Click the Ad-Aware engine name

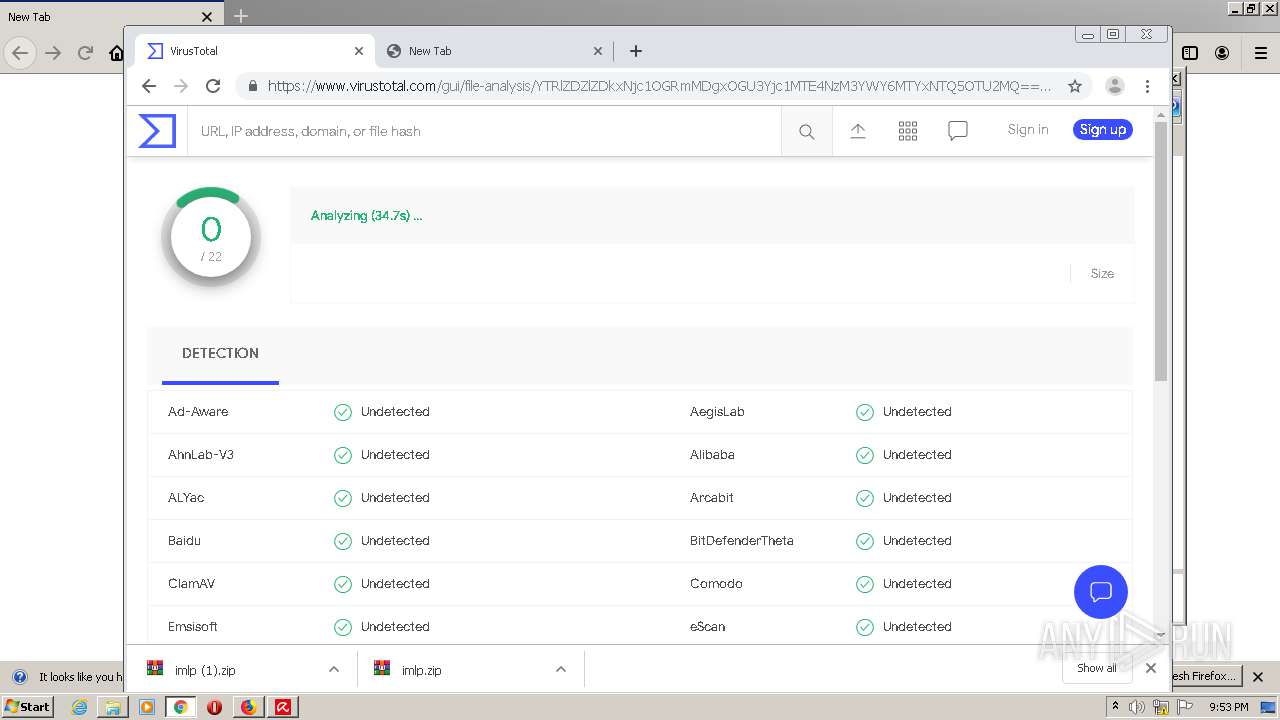click(x=198, y=412)
